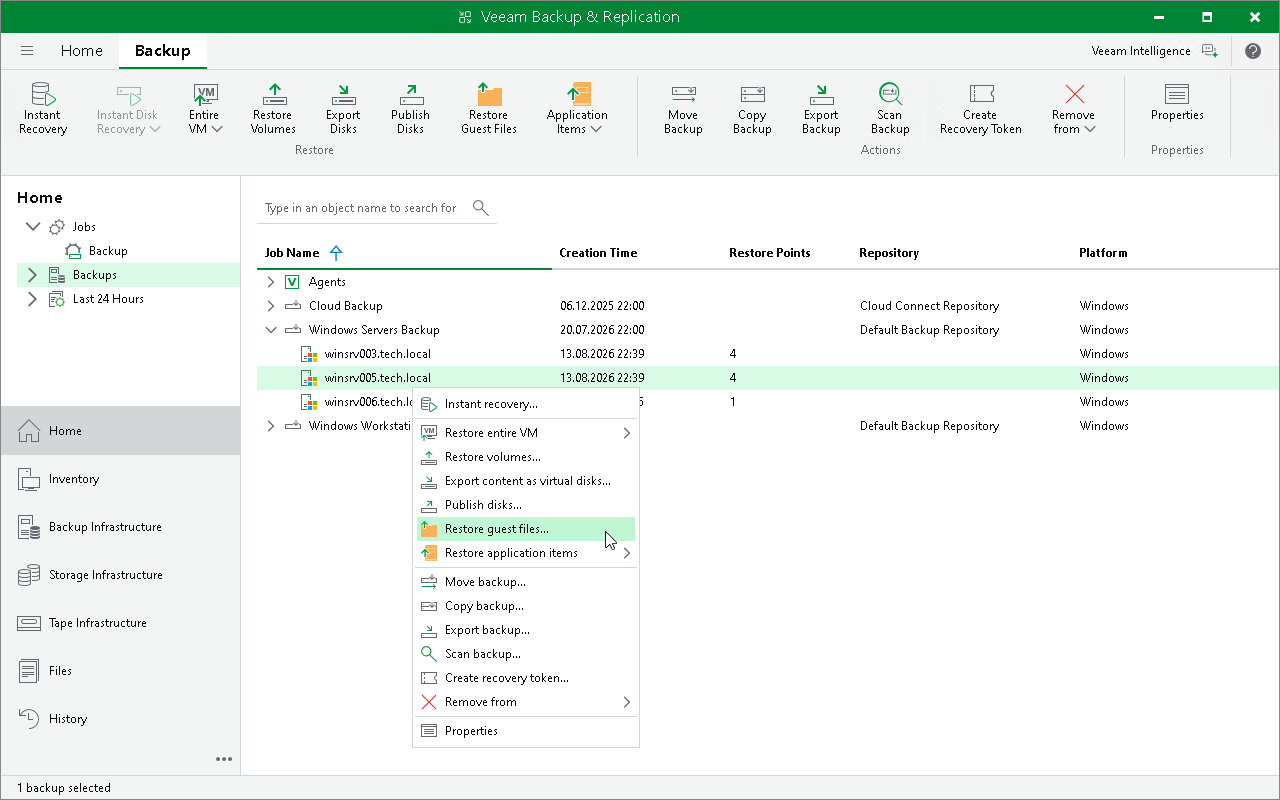The height and width of the screenshot is (800, 1280).
Task: Choose Instant recovery in context menu
Action: pos(526,404)
